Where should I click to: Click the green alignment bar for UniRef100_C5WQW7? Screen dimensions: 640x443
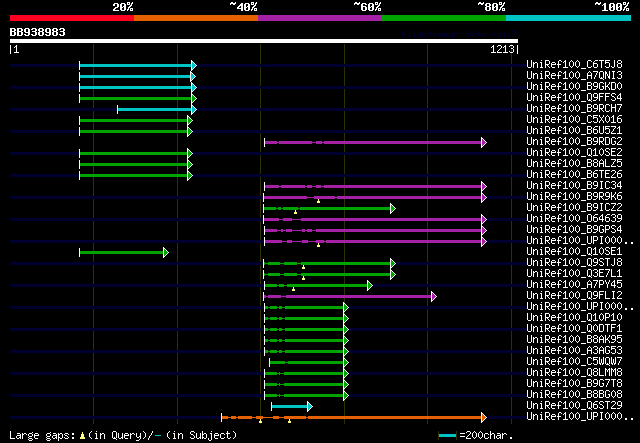click(x=309, y=362)
